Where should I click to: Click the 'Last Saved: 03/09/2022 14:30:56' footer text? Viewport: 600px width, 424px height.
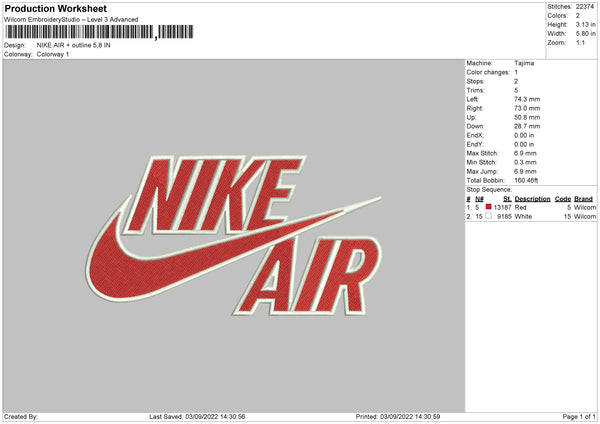point(197,417)
